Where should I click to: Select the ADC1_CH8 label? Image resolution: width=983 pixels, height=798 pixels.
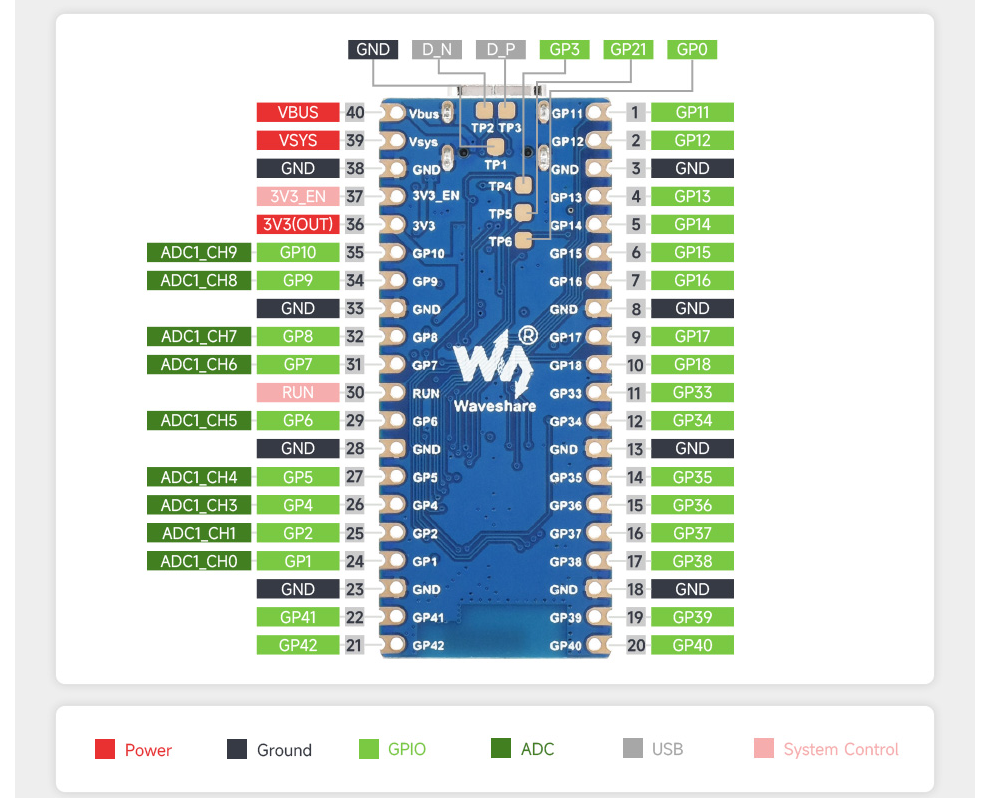(x=199, y=280)
